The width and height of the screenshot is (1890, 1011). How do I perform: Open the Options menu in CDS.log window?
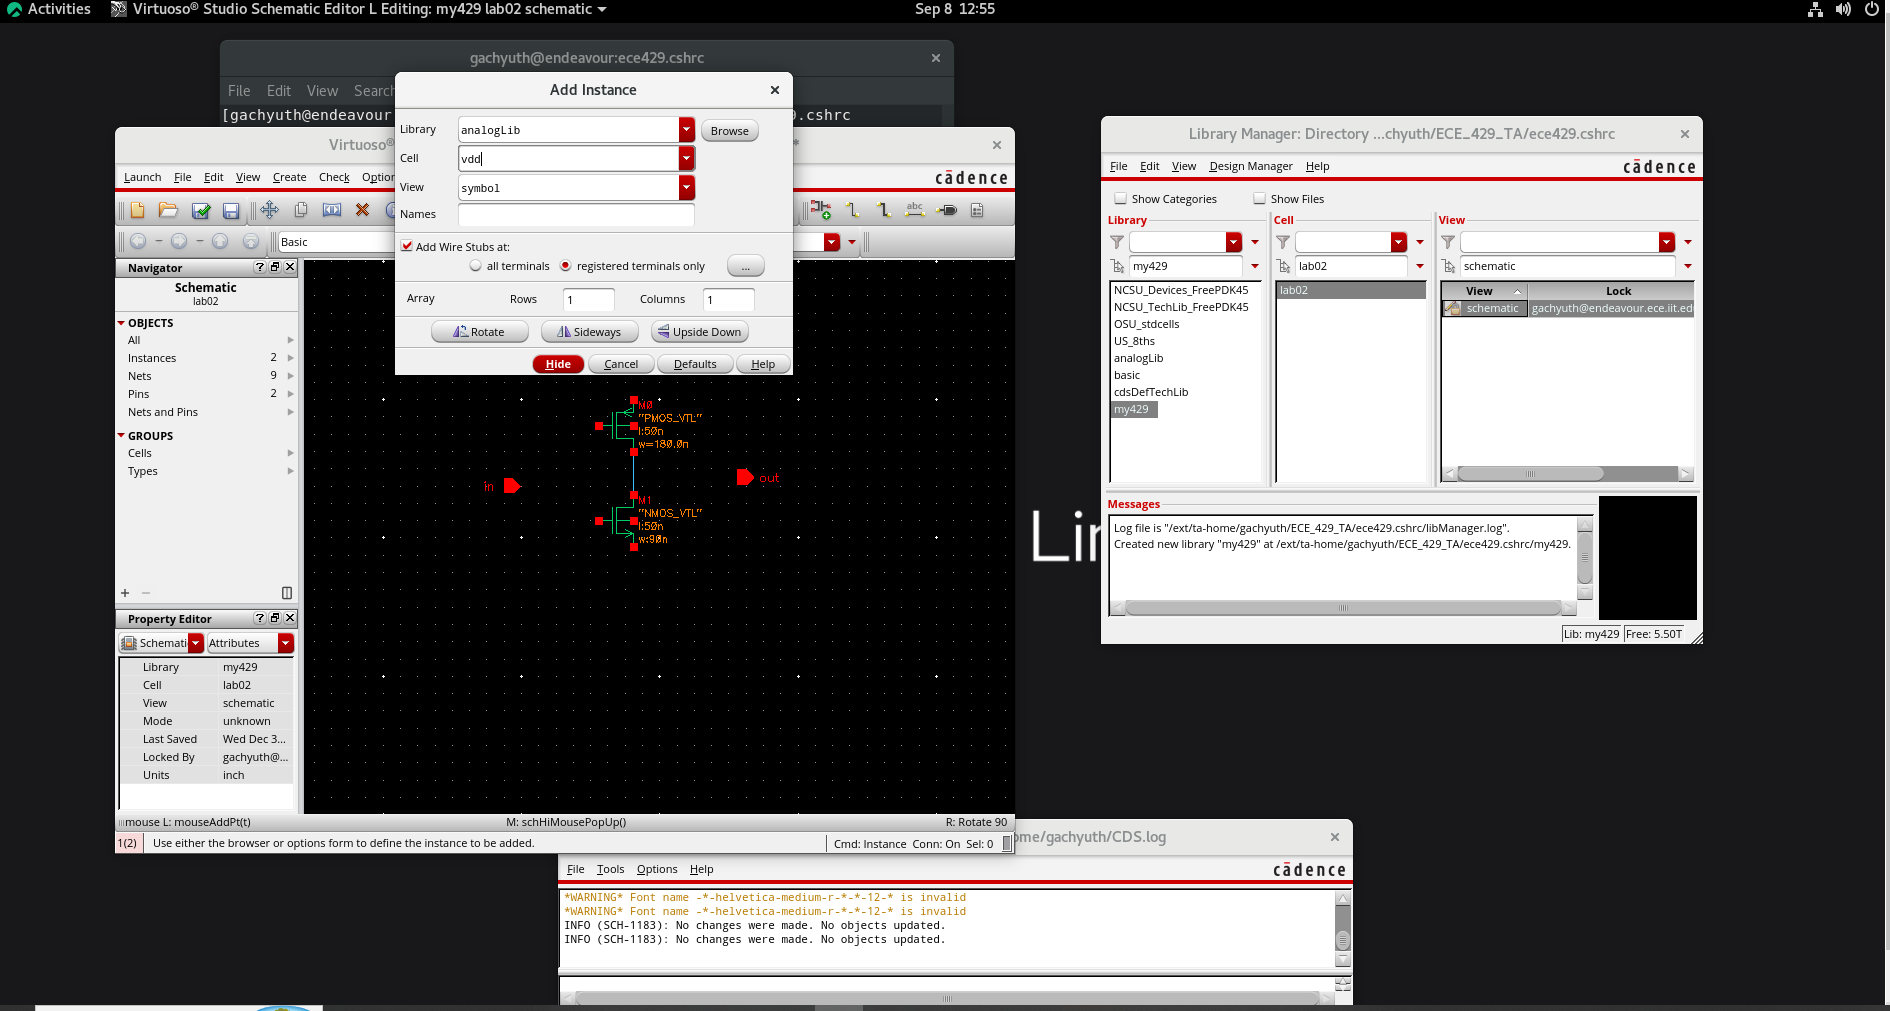coord(657,869)
